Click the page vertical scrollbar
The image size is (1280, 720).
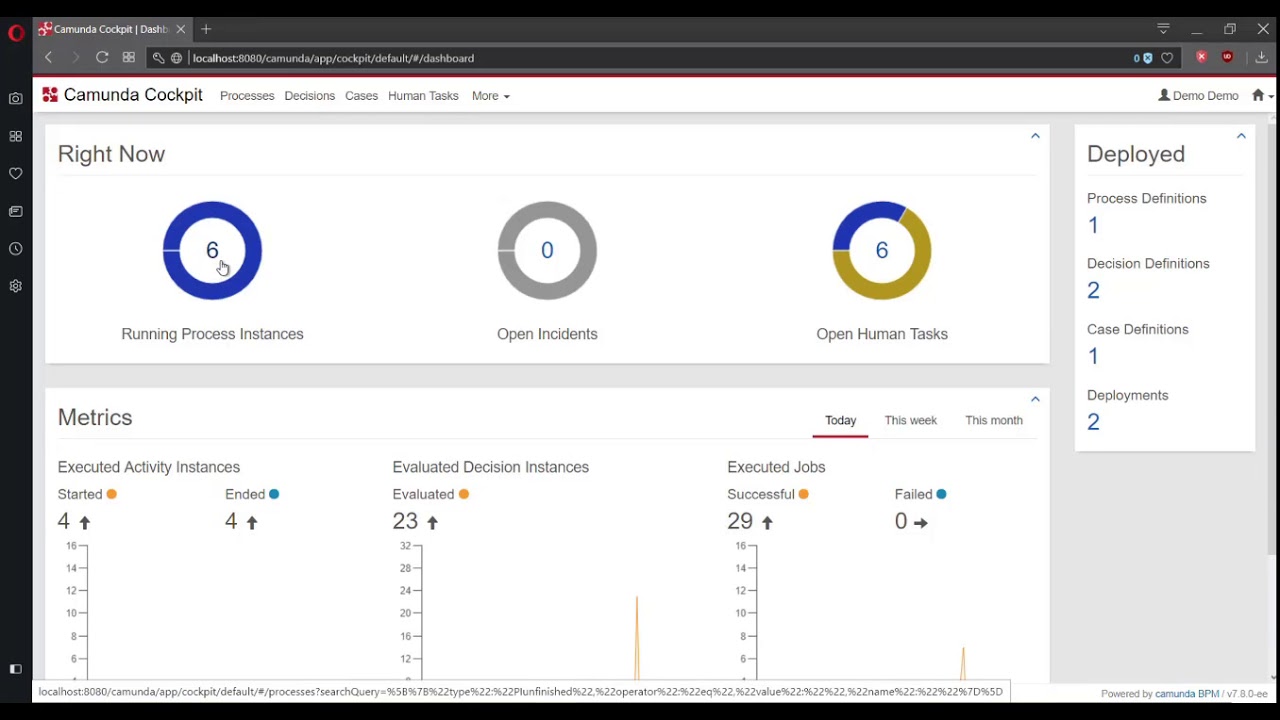pos(1272,340)
